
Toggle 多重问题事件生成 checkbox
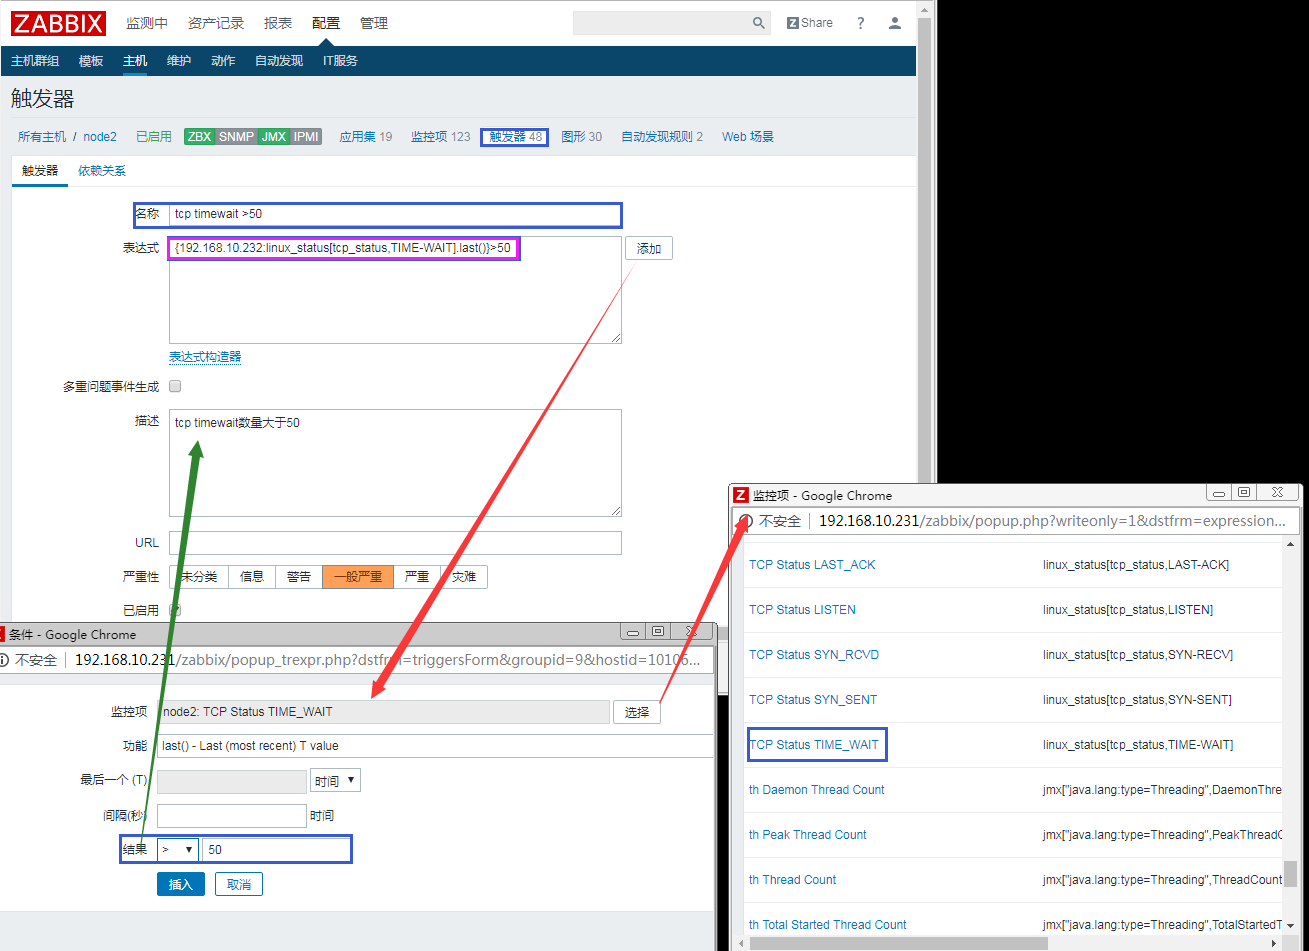coord(175,386)
